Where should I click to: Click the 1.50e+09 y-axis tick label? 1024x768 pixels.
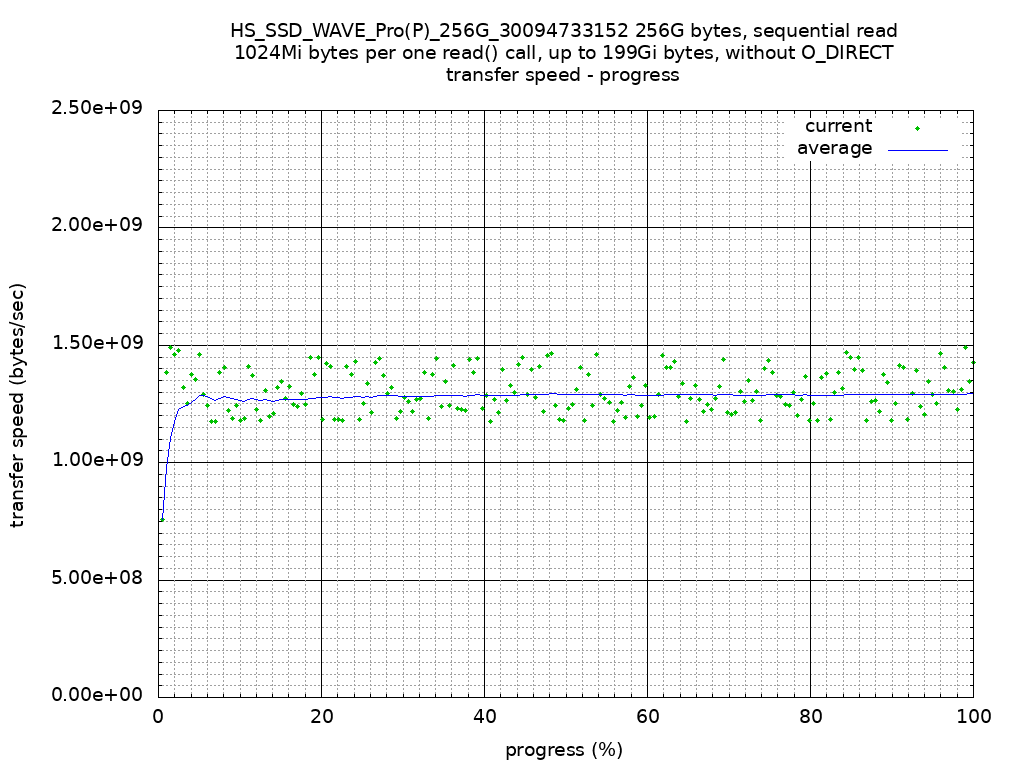pyautogui.click(x=98, y=343)
